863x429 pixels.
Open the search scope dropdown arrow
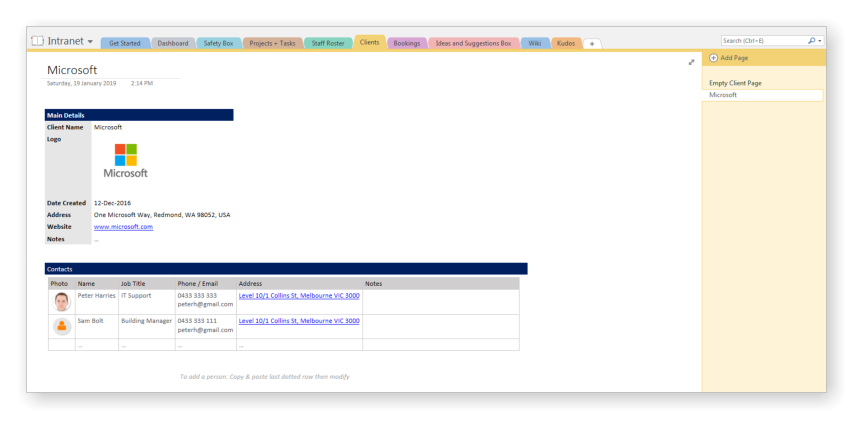pyautogui.click(x=820, y=41)
